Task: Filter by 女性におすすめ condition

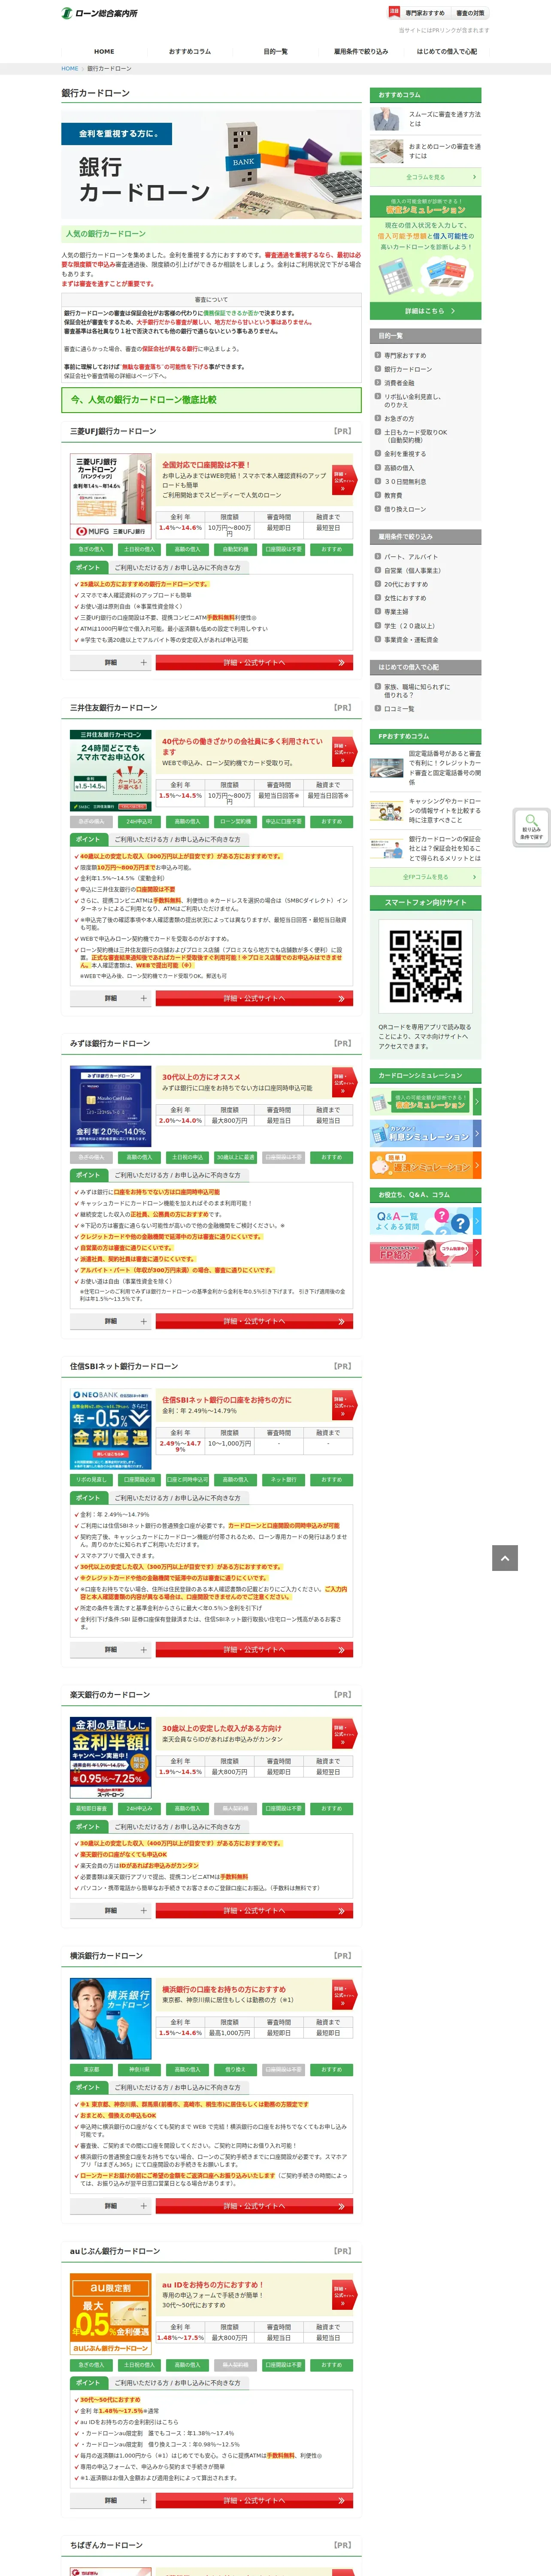Action: click(405, 598)
